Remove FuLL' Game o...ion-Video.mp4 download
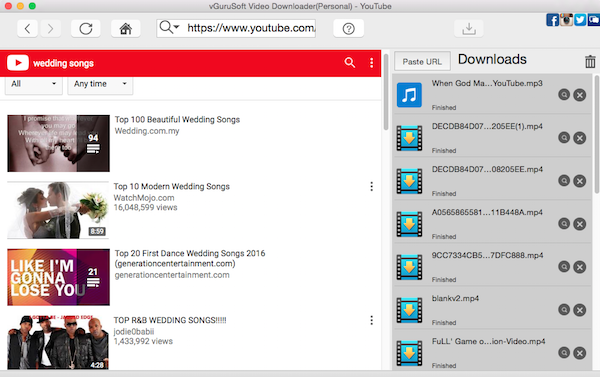This screenshot has width=600, height=377. pyautogui.click(x=580, y=353)
